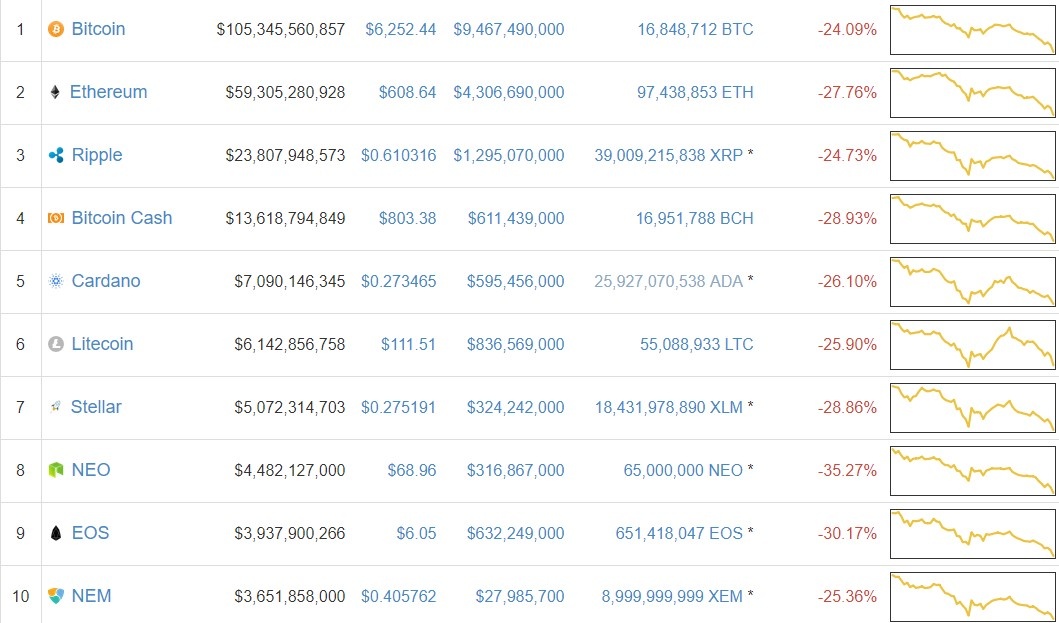Open Litecoin's 7-day price graph thumbnail
1059x623 pixels.
(x=972, y=345)
